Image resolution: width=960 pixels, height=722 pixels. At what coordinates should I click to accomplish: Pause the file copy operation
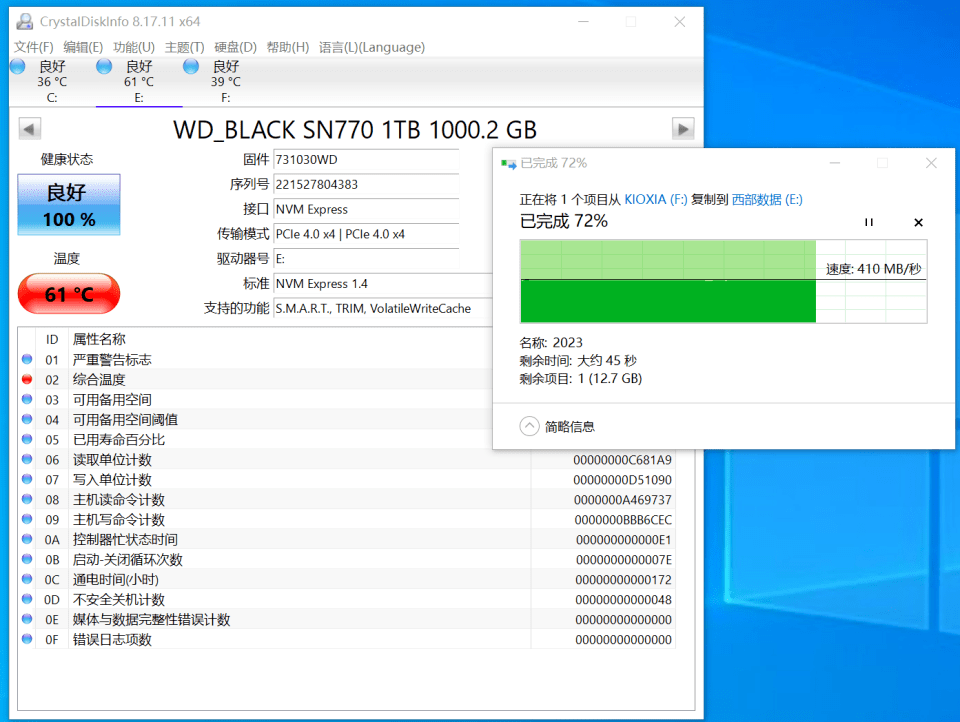pos(869,222)
